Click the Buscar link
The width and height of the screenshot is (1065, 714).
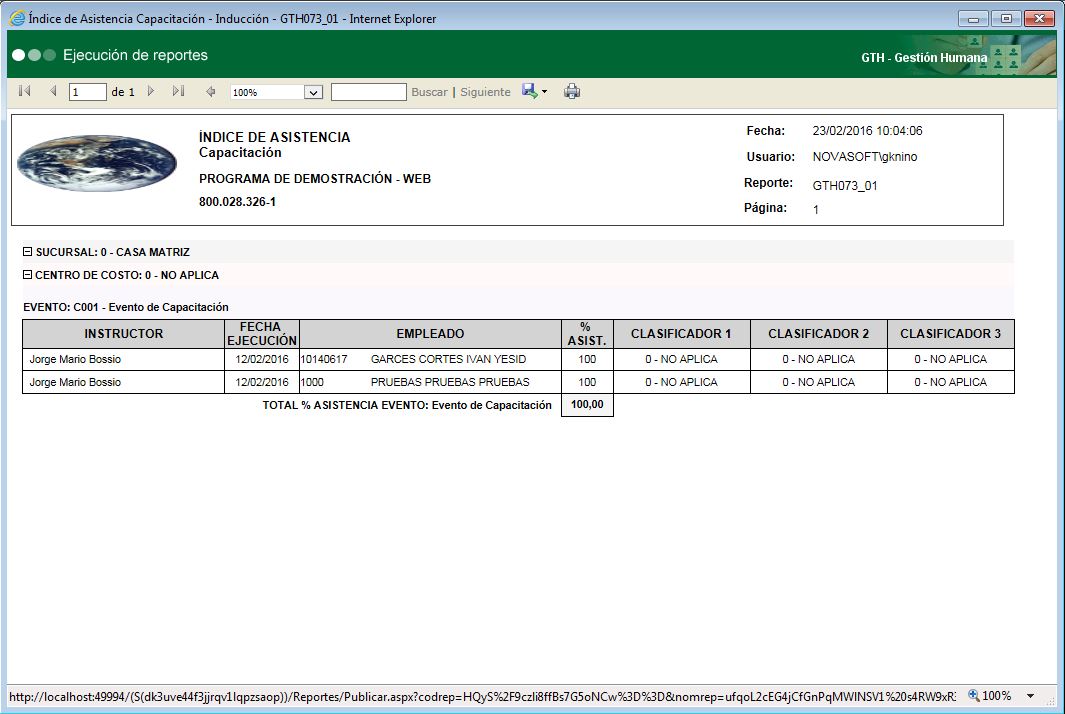pyautogui.click(x=429, y=92)
